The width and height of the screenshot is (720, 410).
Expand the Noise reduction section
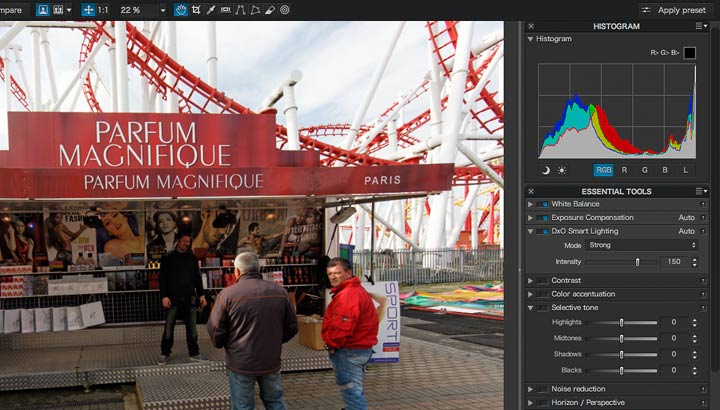[530, 389]
